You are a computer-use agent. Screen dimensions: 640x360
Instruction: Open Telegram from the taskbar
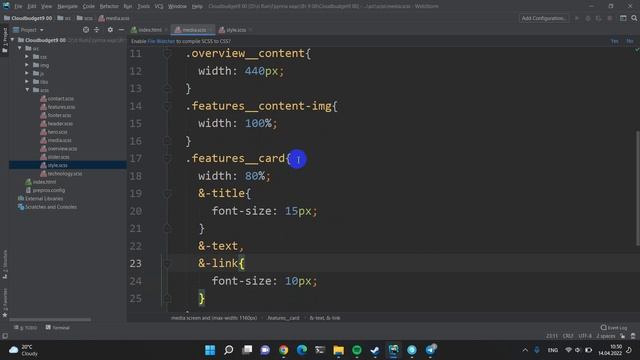point(430,350)
